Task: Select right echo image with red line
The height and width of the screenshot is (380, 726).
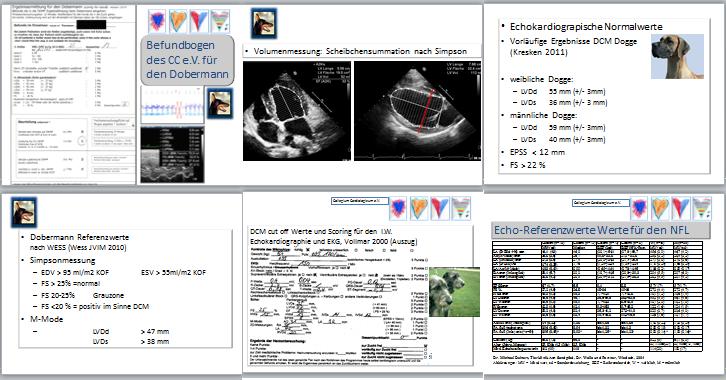Action: tap(417, 111)
